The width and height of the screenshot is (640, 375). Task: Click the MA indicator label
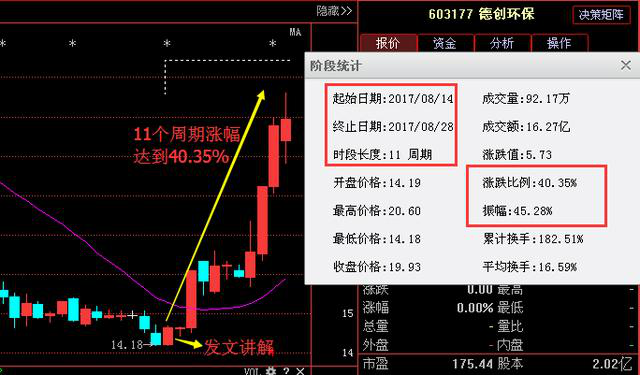click(295, 32)
